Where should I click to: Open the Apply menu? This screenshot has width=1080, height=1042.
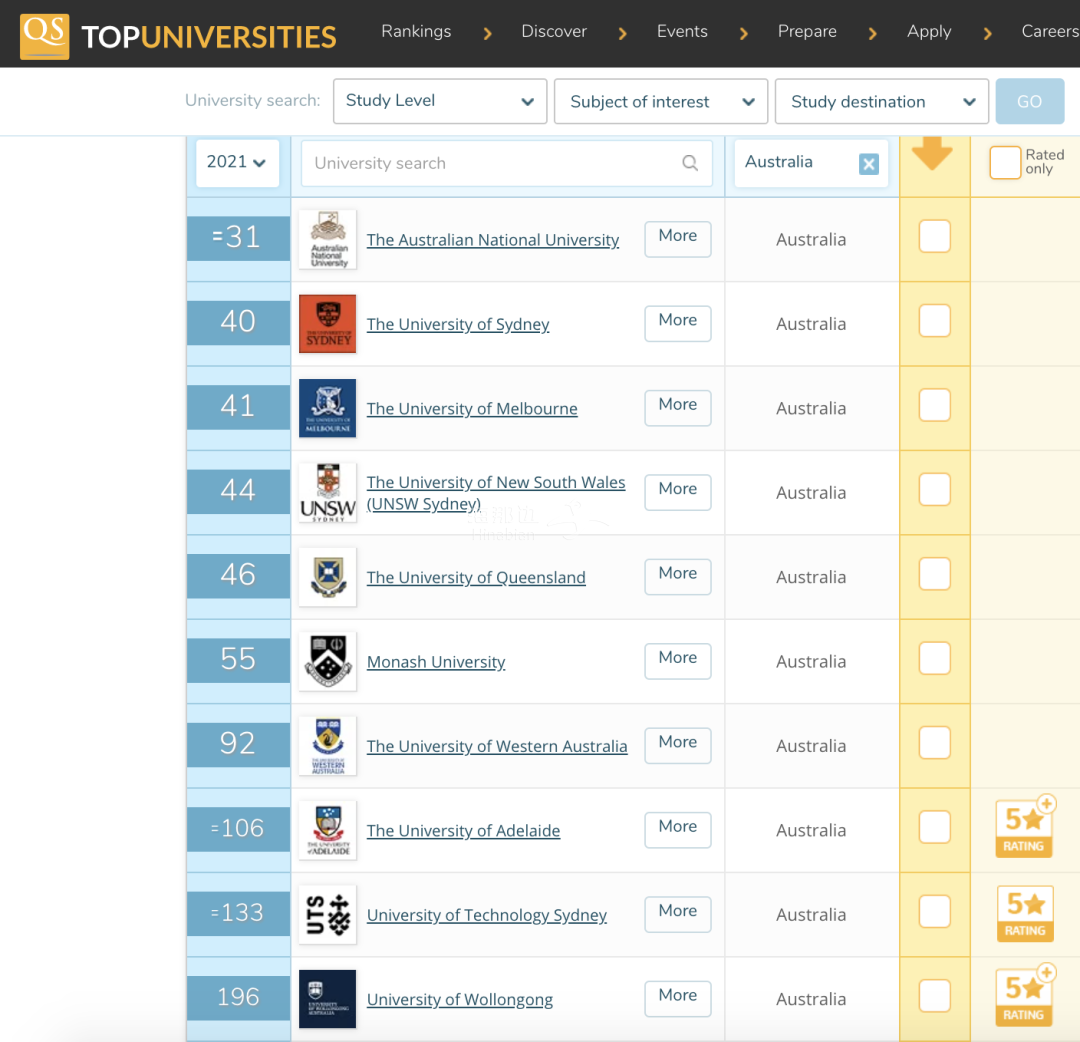[928, 32]
